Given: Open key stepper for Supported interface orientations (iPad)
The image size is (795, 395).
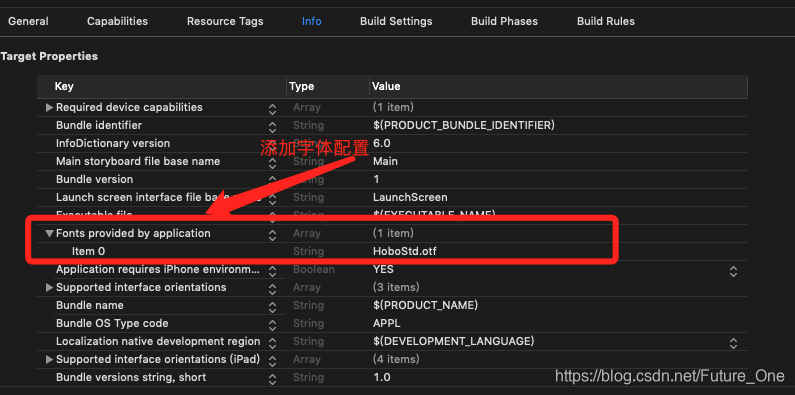Looking at the screenshot, I should pos(272,361).
